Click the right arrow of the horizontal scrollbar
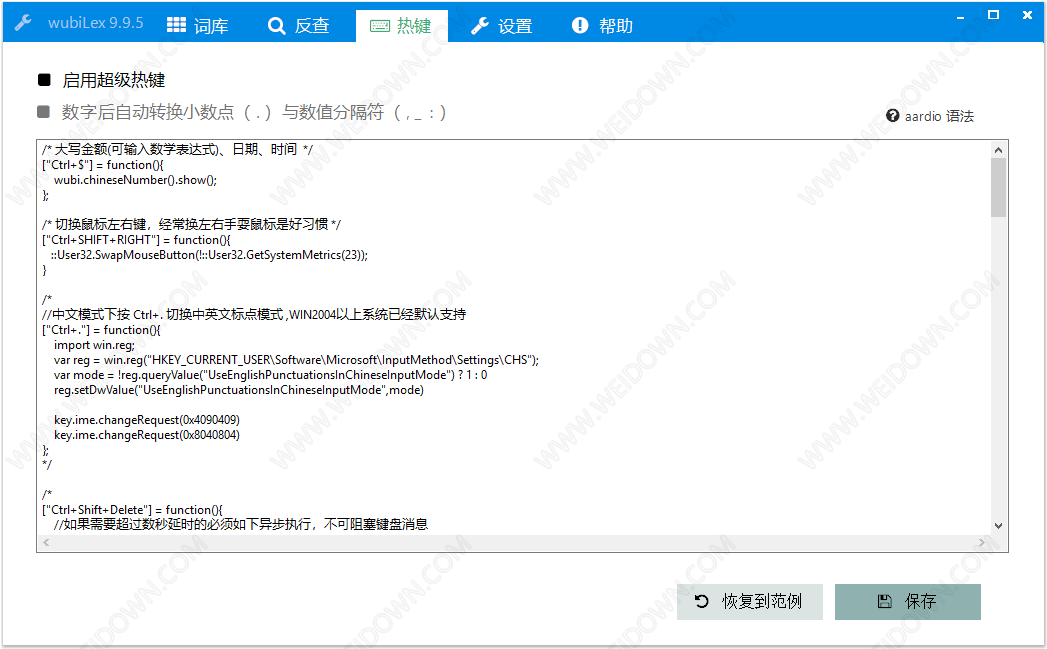 [983, 543]
